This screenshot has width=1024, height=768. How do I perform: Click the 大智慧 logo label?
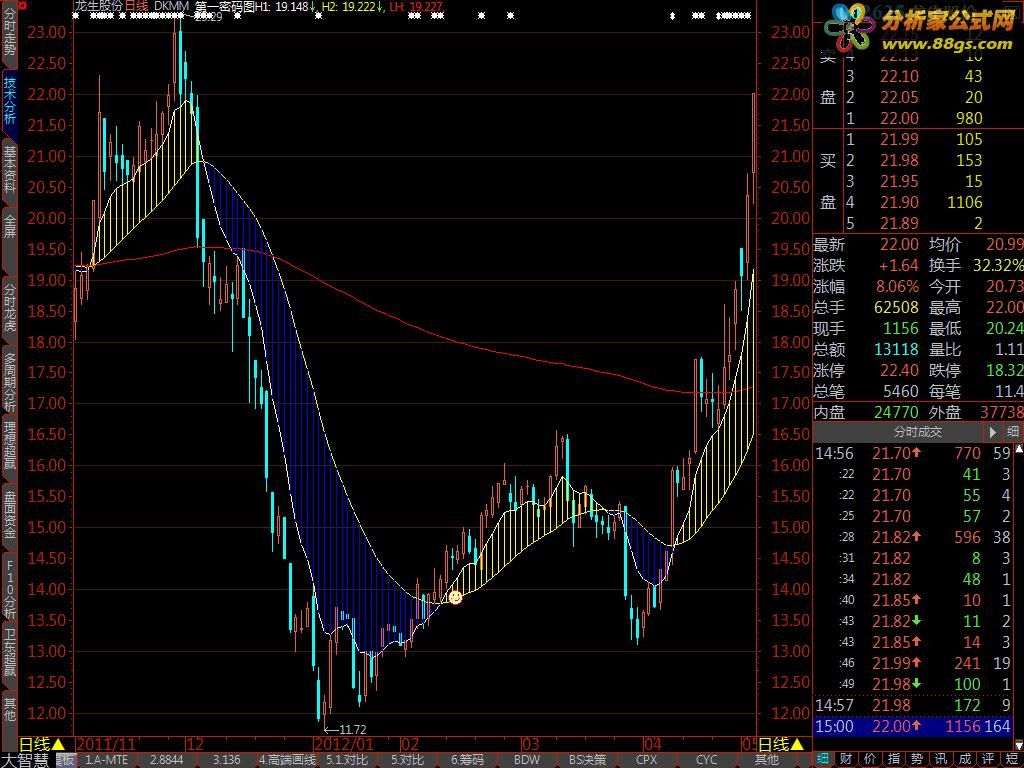[x=26, y=760]
